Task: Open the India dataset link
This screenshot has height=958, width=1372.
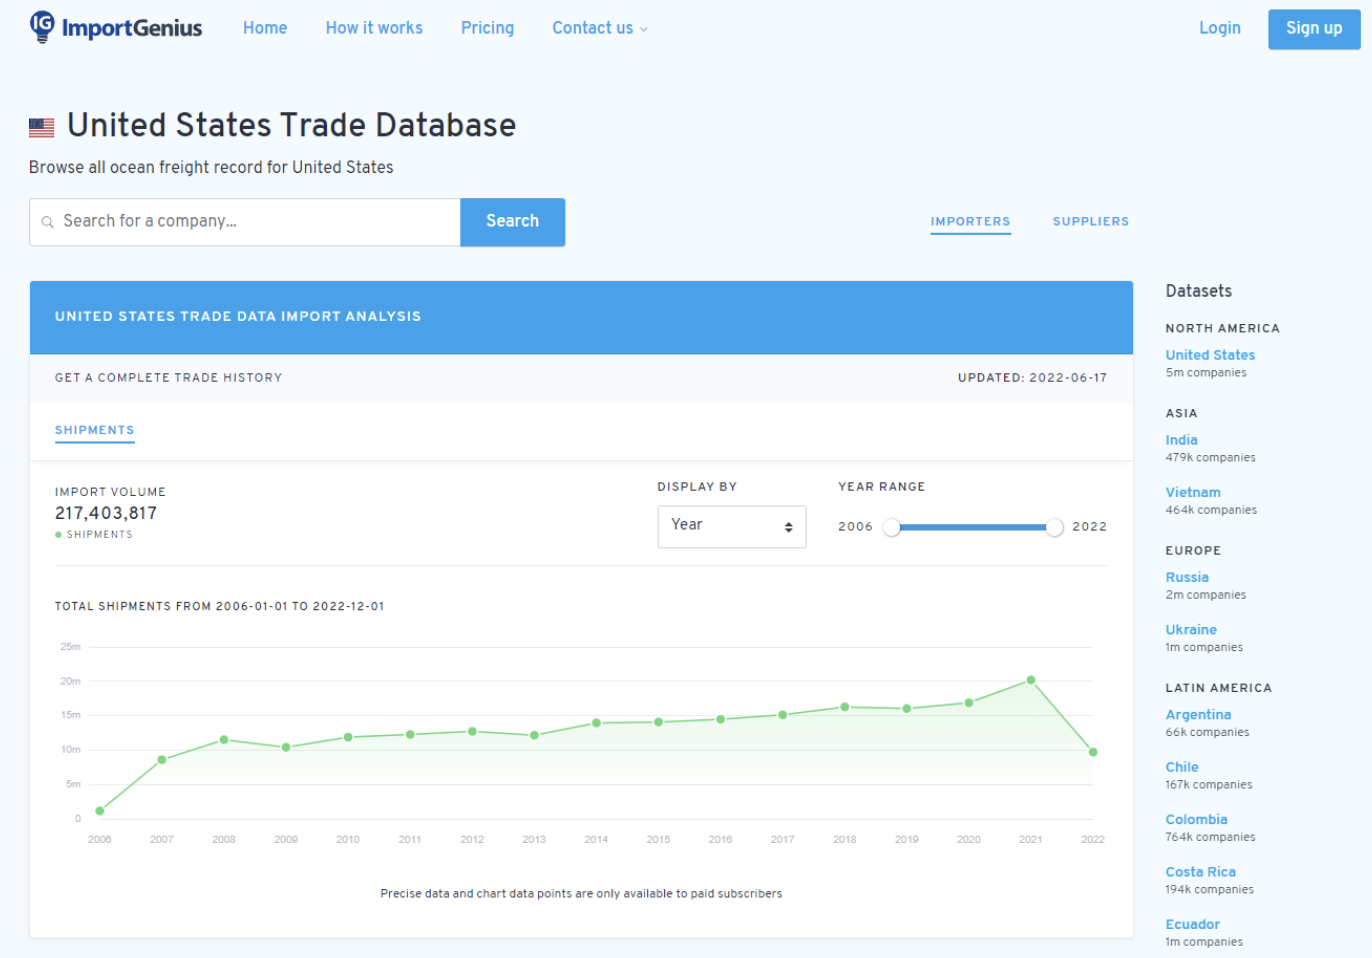Action: pos(1181,440)
